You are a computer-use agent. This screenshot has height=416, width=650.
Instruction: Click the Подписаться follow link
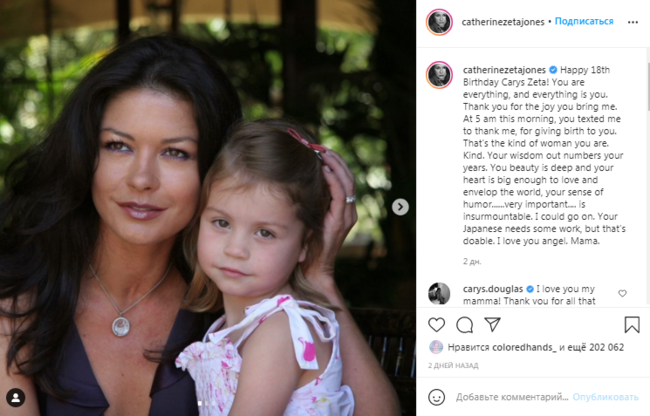point(584,21)
